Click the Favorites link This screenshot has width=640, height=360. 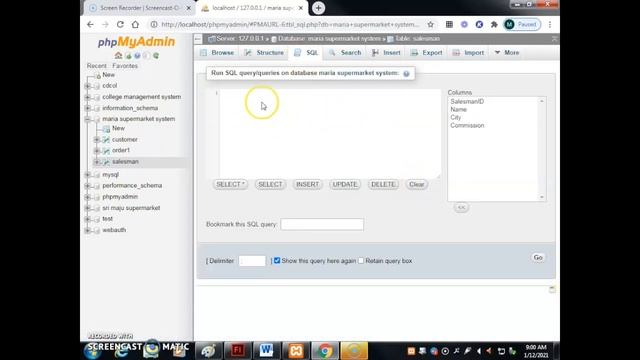(x=125, y=66)
